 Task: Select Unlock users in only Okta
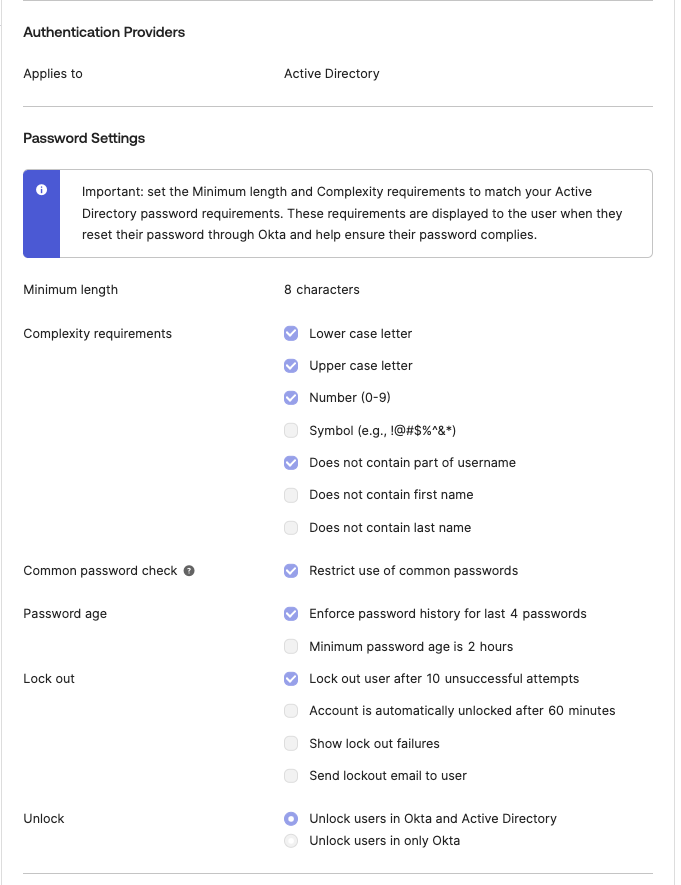290,840
